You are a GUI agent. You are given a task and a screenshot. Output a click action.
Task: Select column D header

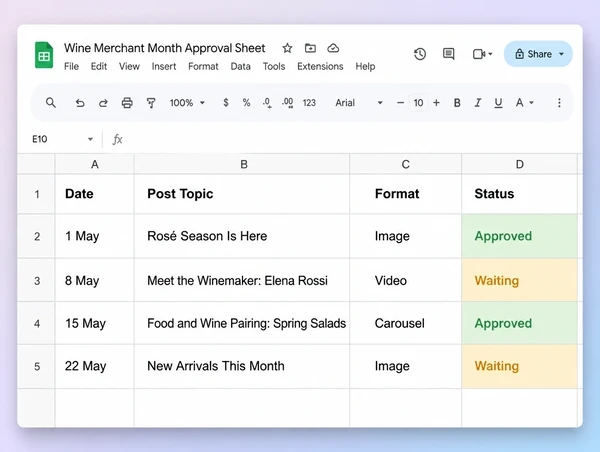[x=520, y=164]
